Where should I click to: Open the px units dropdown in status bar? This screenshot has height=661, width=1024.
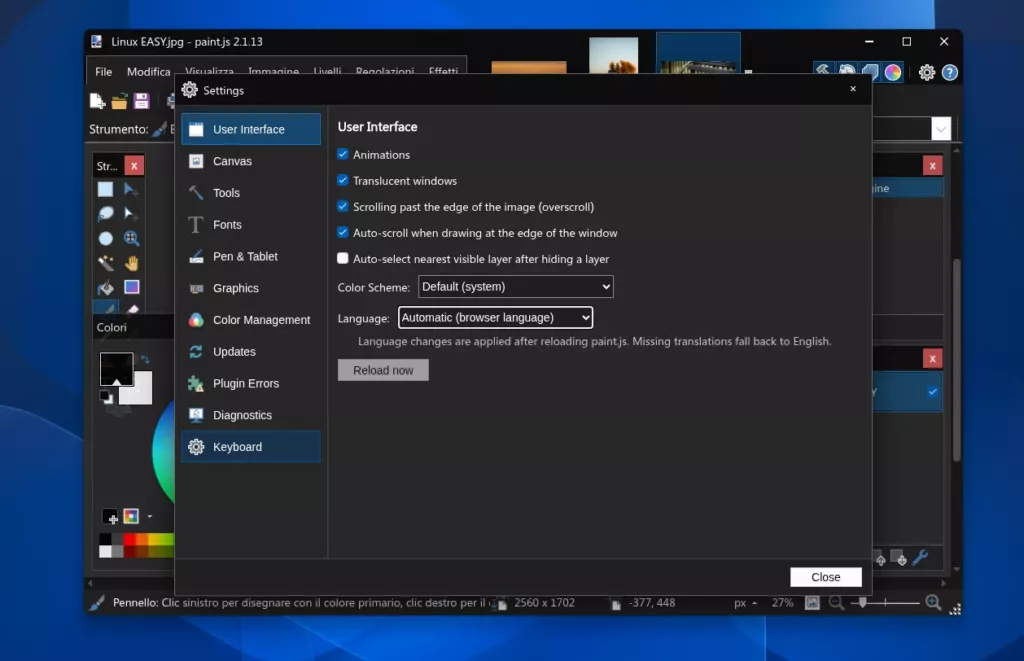(x=745, y=603)
